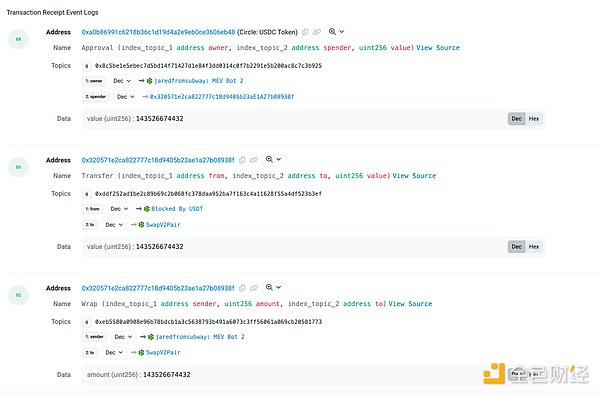
Task: Select Approval value 143526674432
Action: point(160,119)
